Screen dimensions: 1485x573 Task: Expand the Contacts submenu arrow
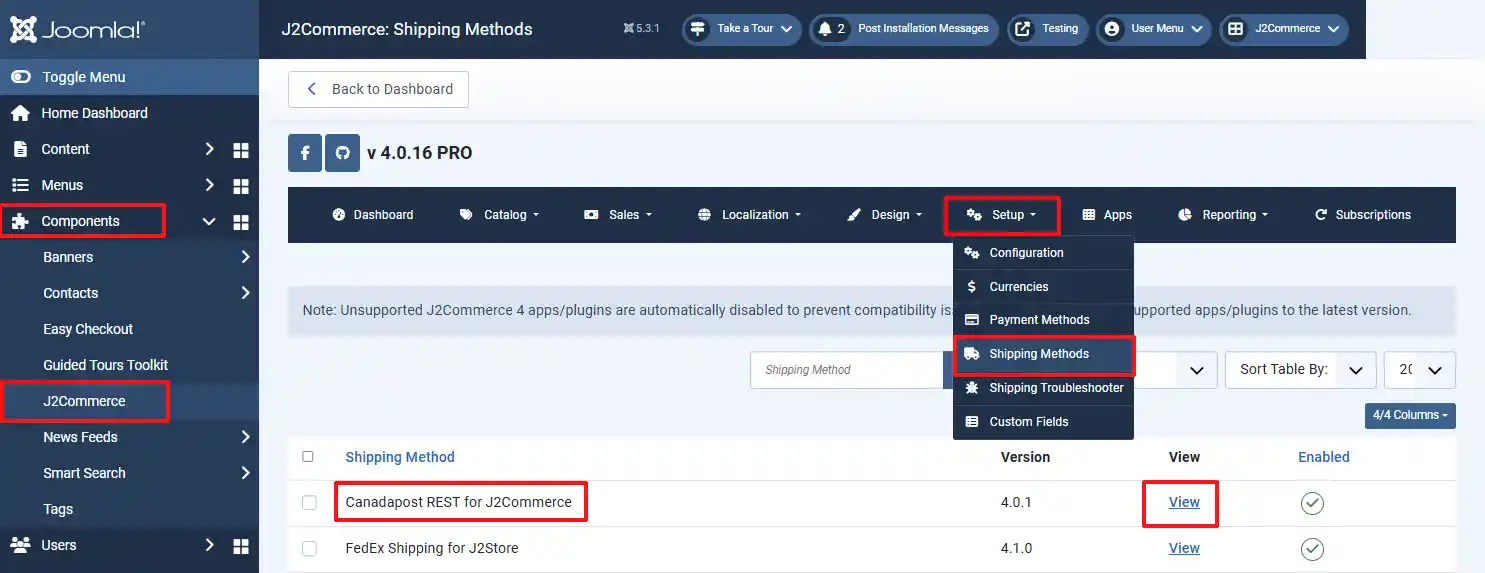[245, 293]
